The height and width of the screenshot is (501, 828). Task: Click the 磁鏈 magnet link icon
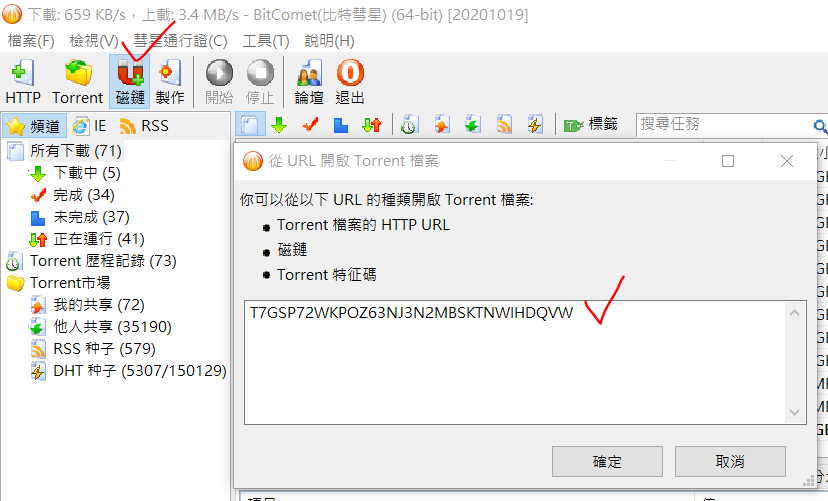coord(130,82)
